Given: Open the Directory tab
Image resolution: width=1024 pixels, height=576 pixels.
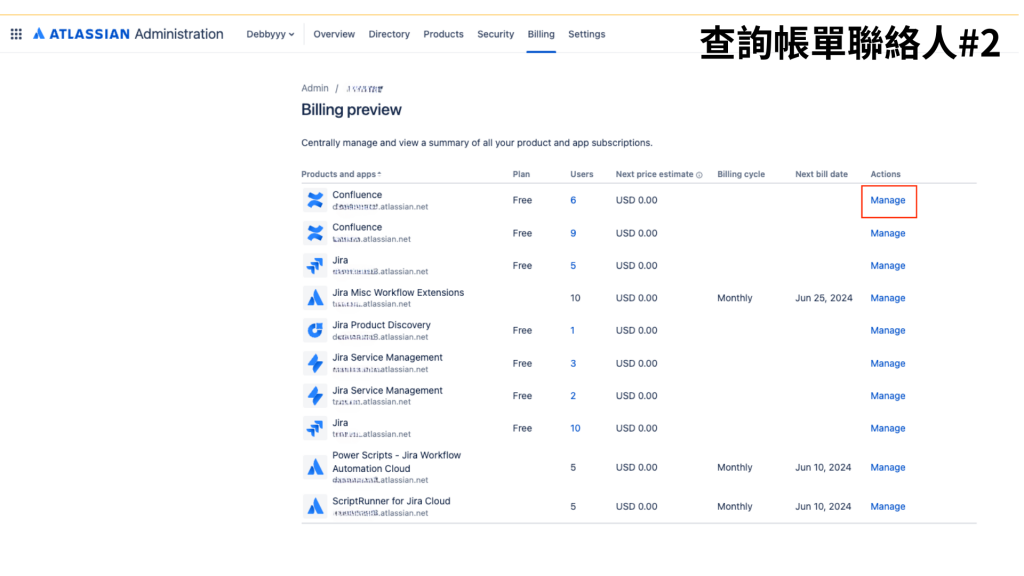Looking at the screenshot, I should click(389, 34).
